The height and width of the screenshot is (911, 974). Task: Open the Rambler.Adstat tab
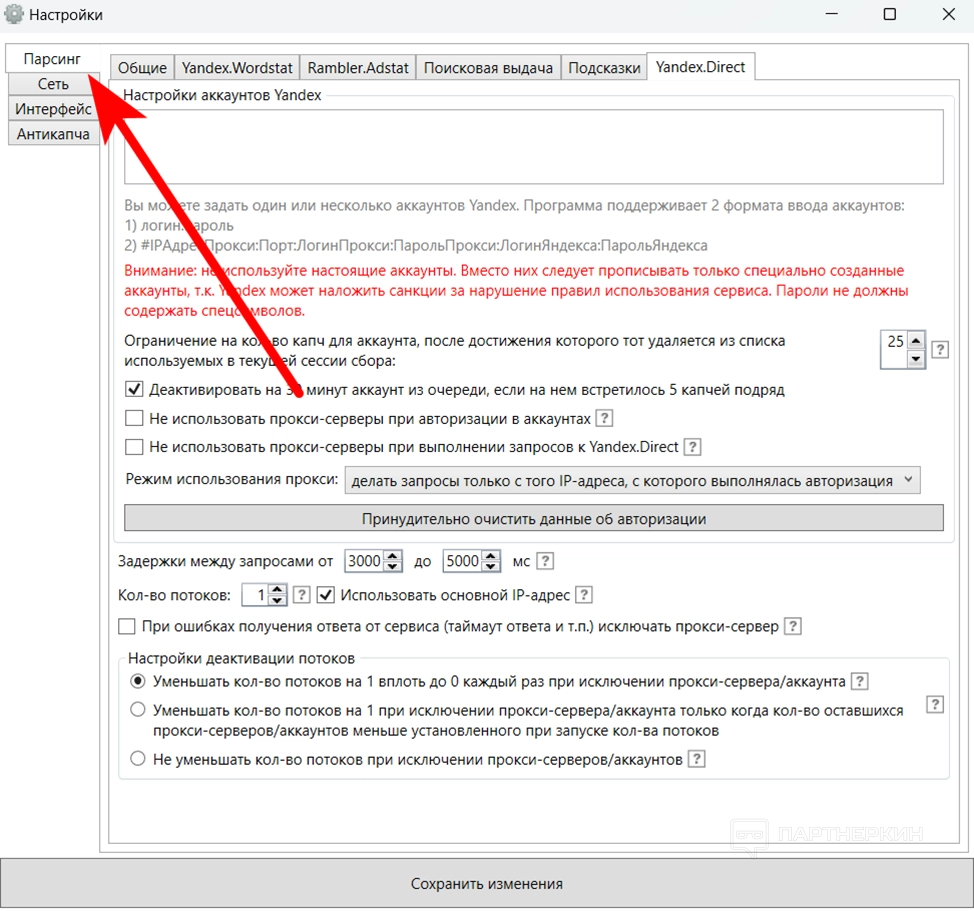pos(358,67)
